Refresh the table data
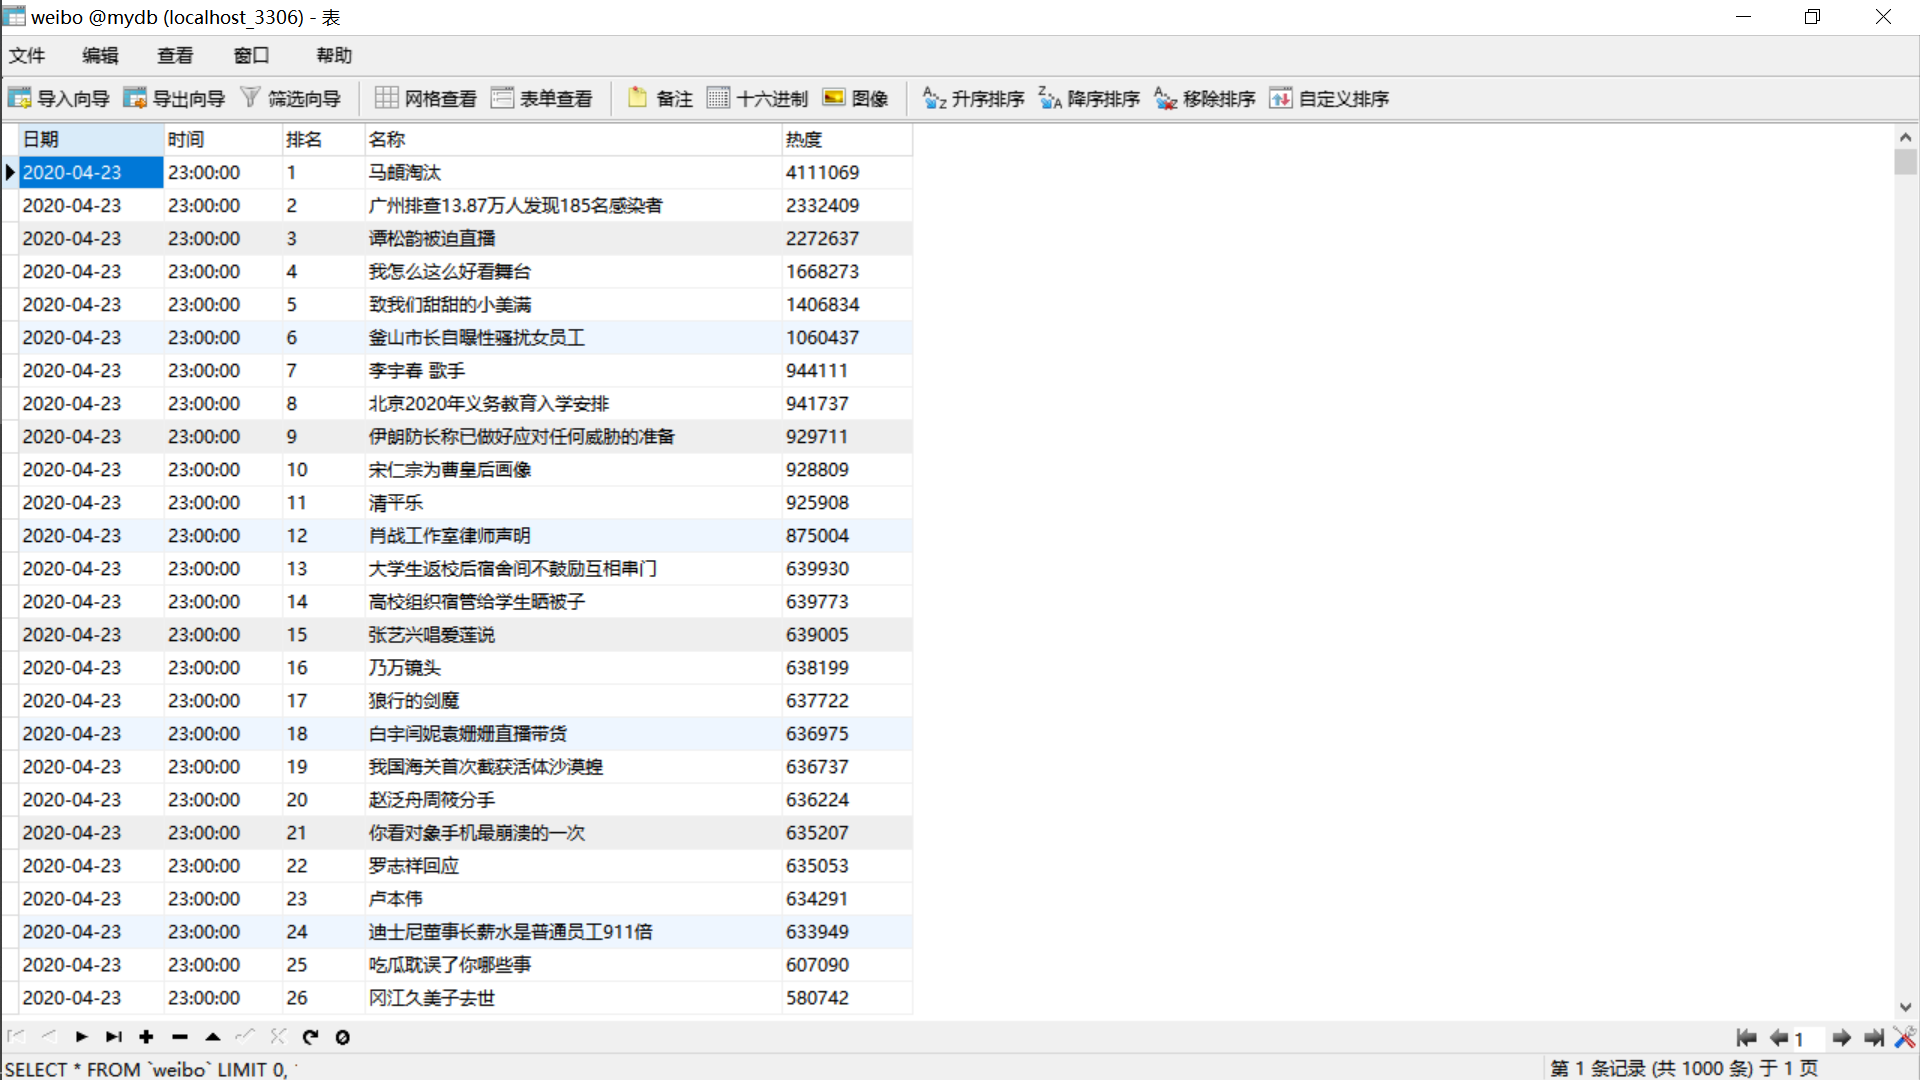The image size is (1920, 1080). [x=310, y=1037]
